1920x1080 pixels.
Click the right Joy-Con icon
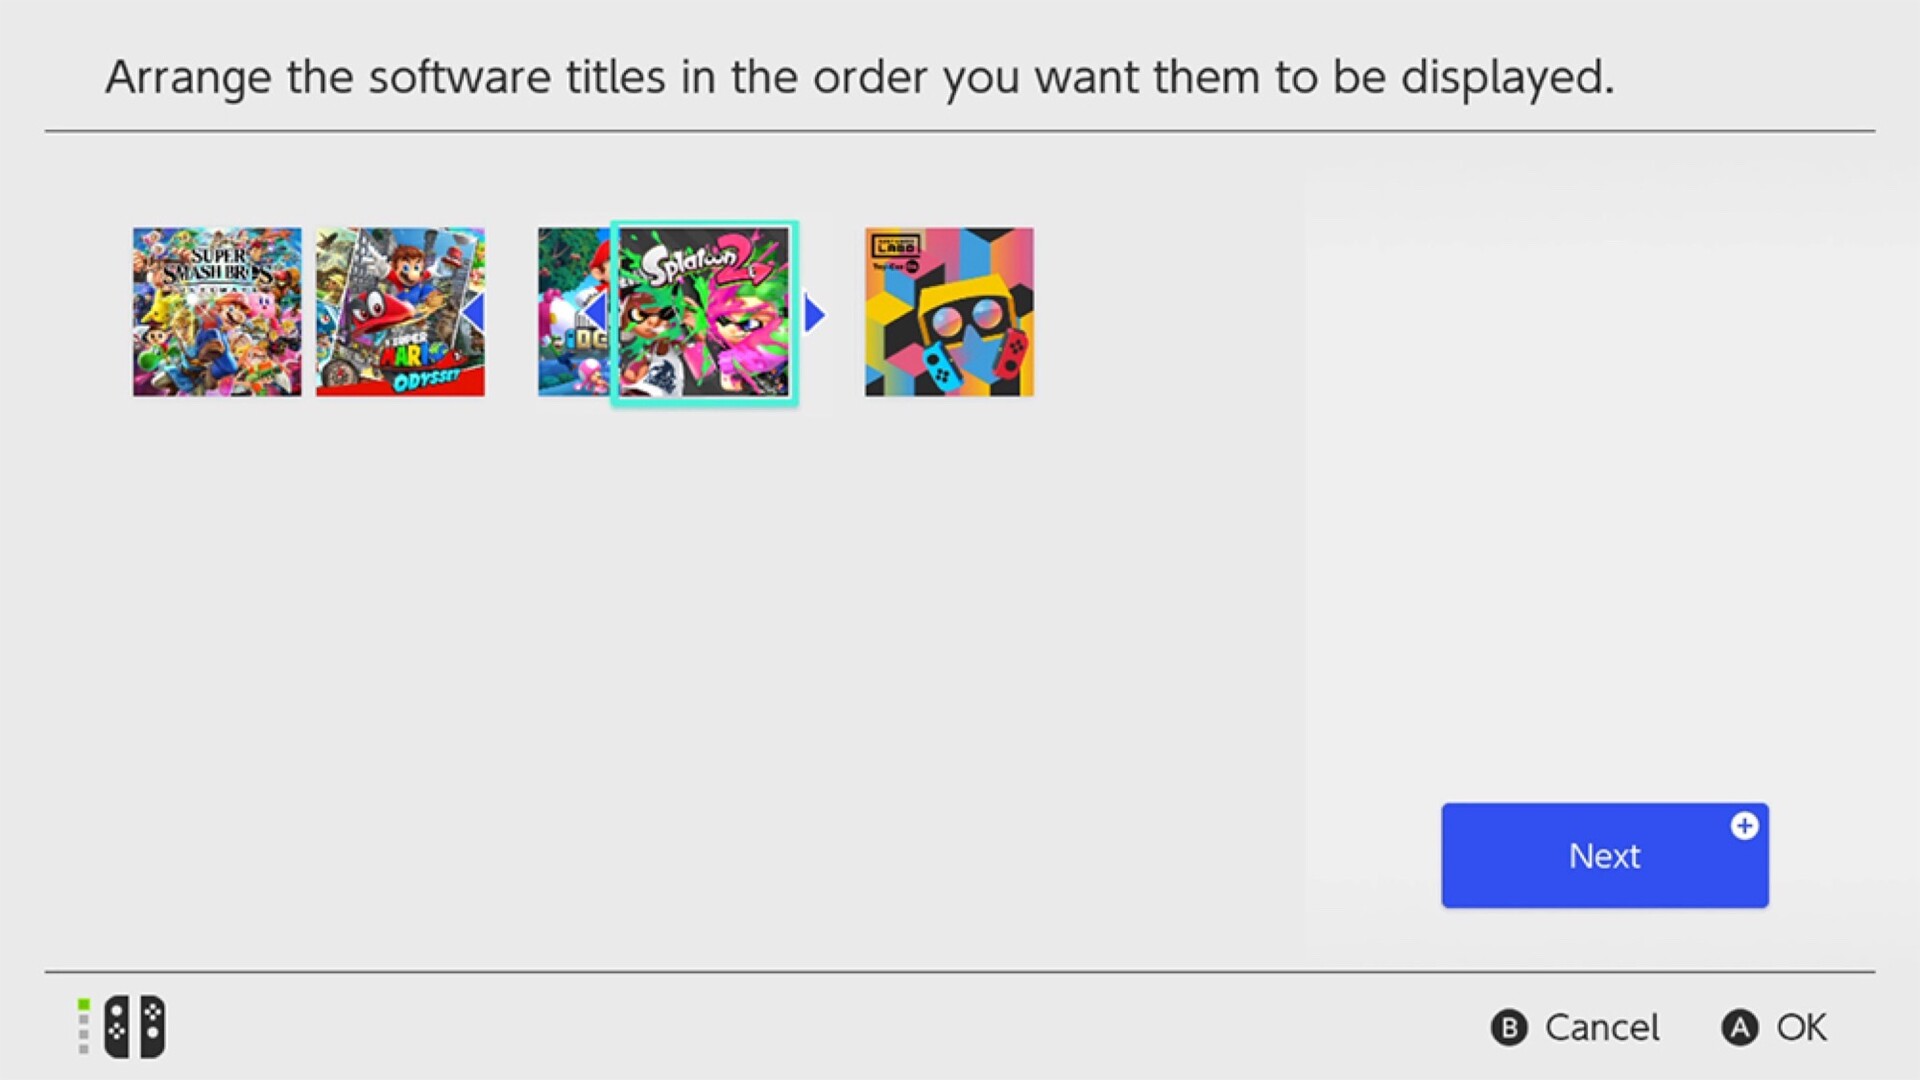tap(152, 1026)
